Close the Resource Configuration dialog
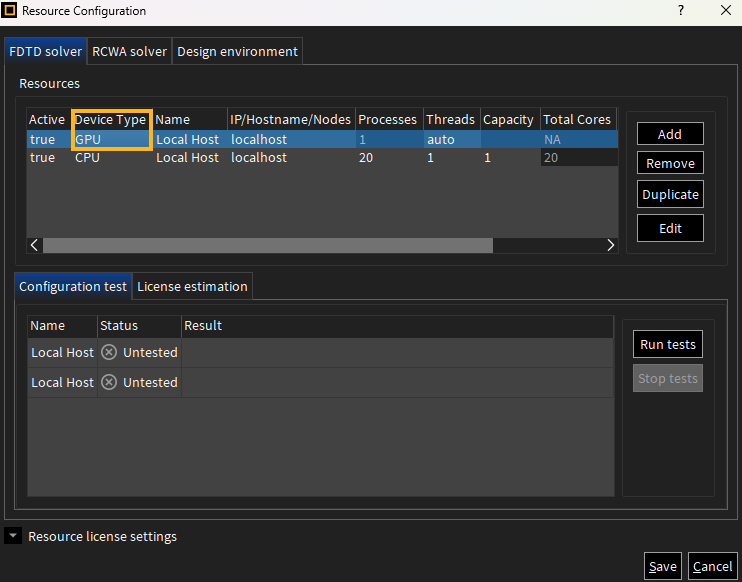Image resolution: width=742 pixels, height=582 pixels. pyautogui.click(x=725, y=10)
